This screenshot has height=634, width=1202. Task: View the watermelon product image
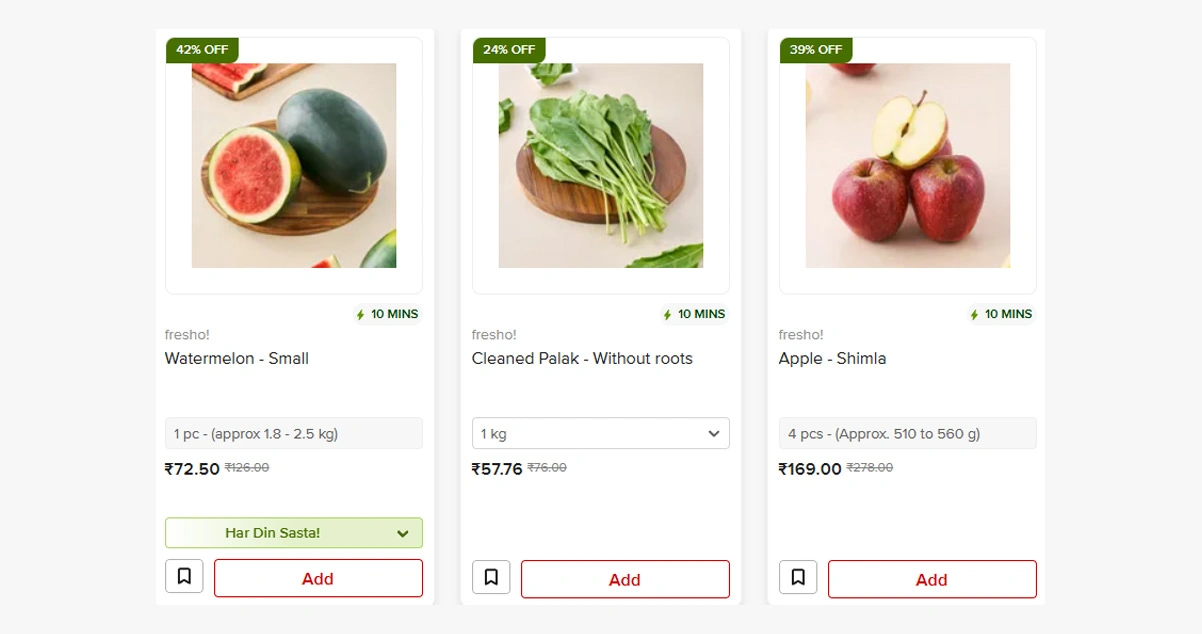coord(294,166)
